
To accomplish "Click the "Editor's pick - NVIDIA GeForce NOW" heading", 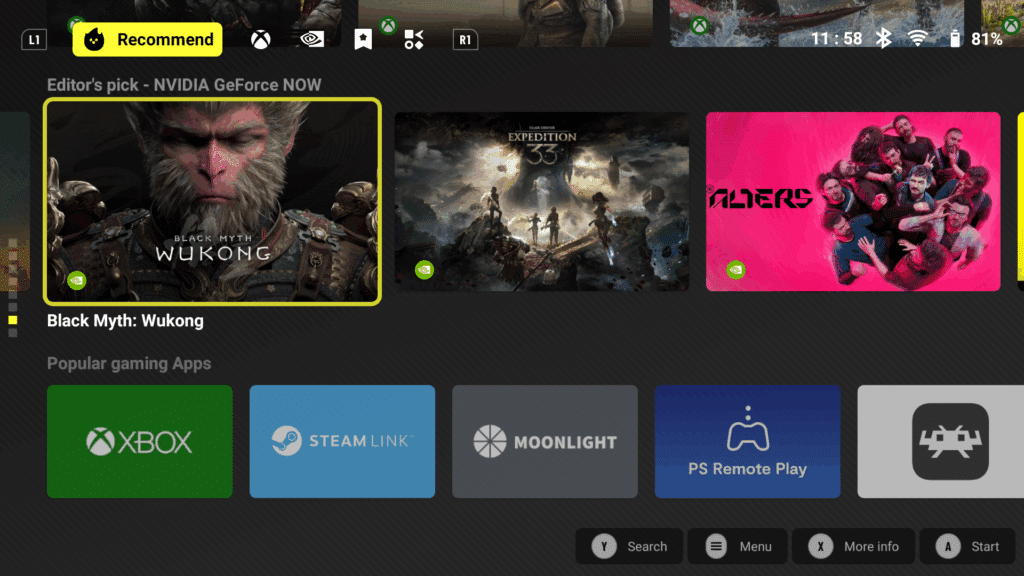I will point(184,85).
